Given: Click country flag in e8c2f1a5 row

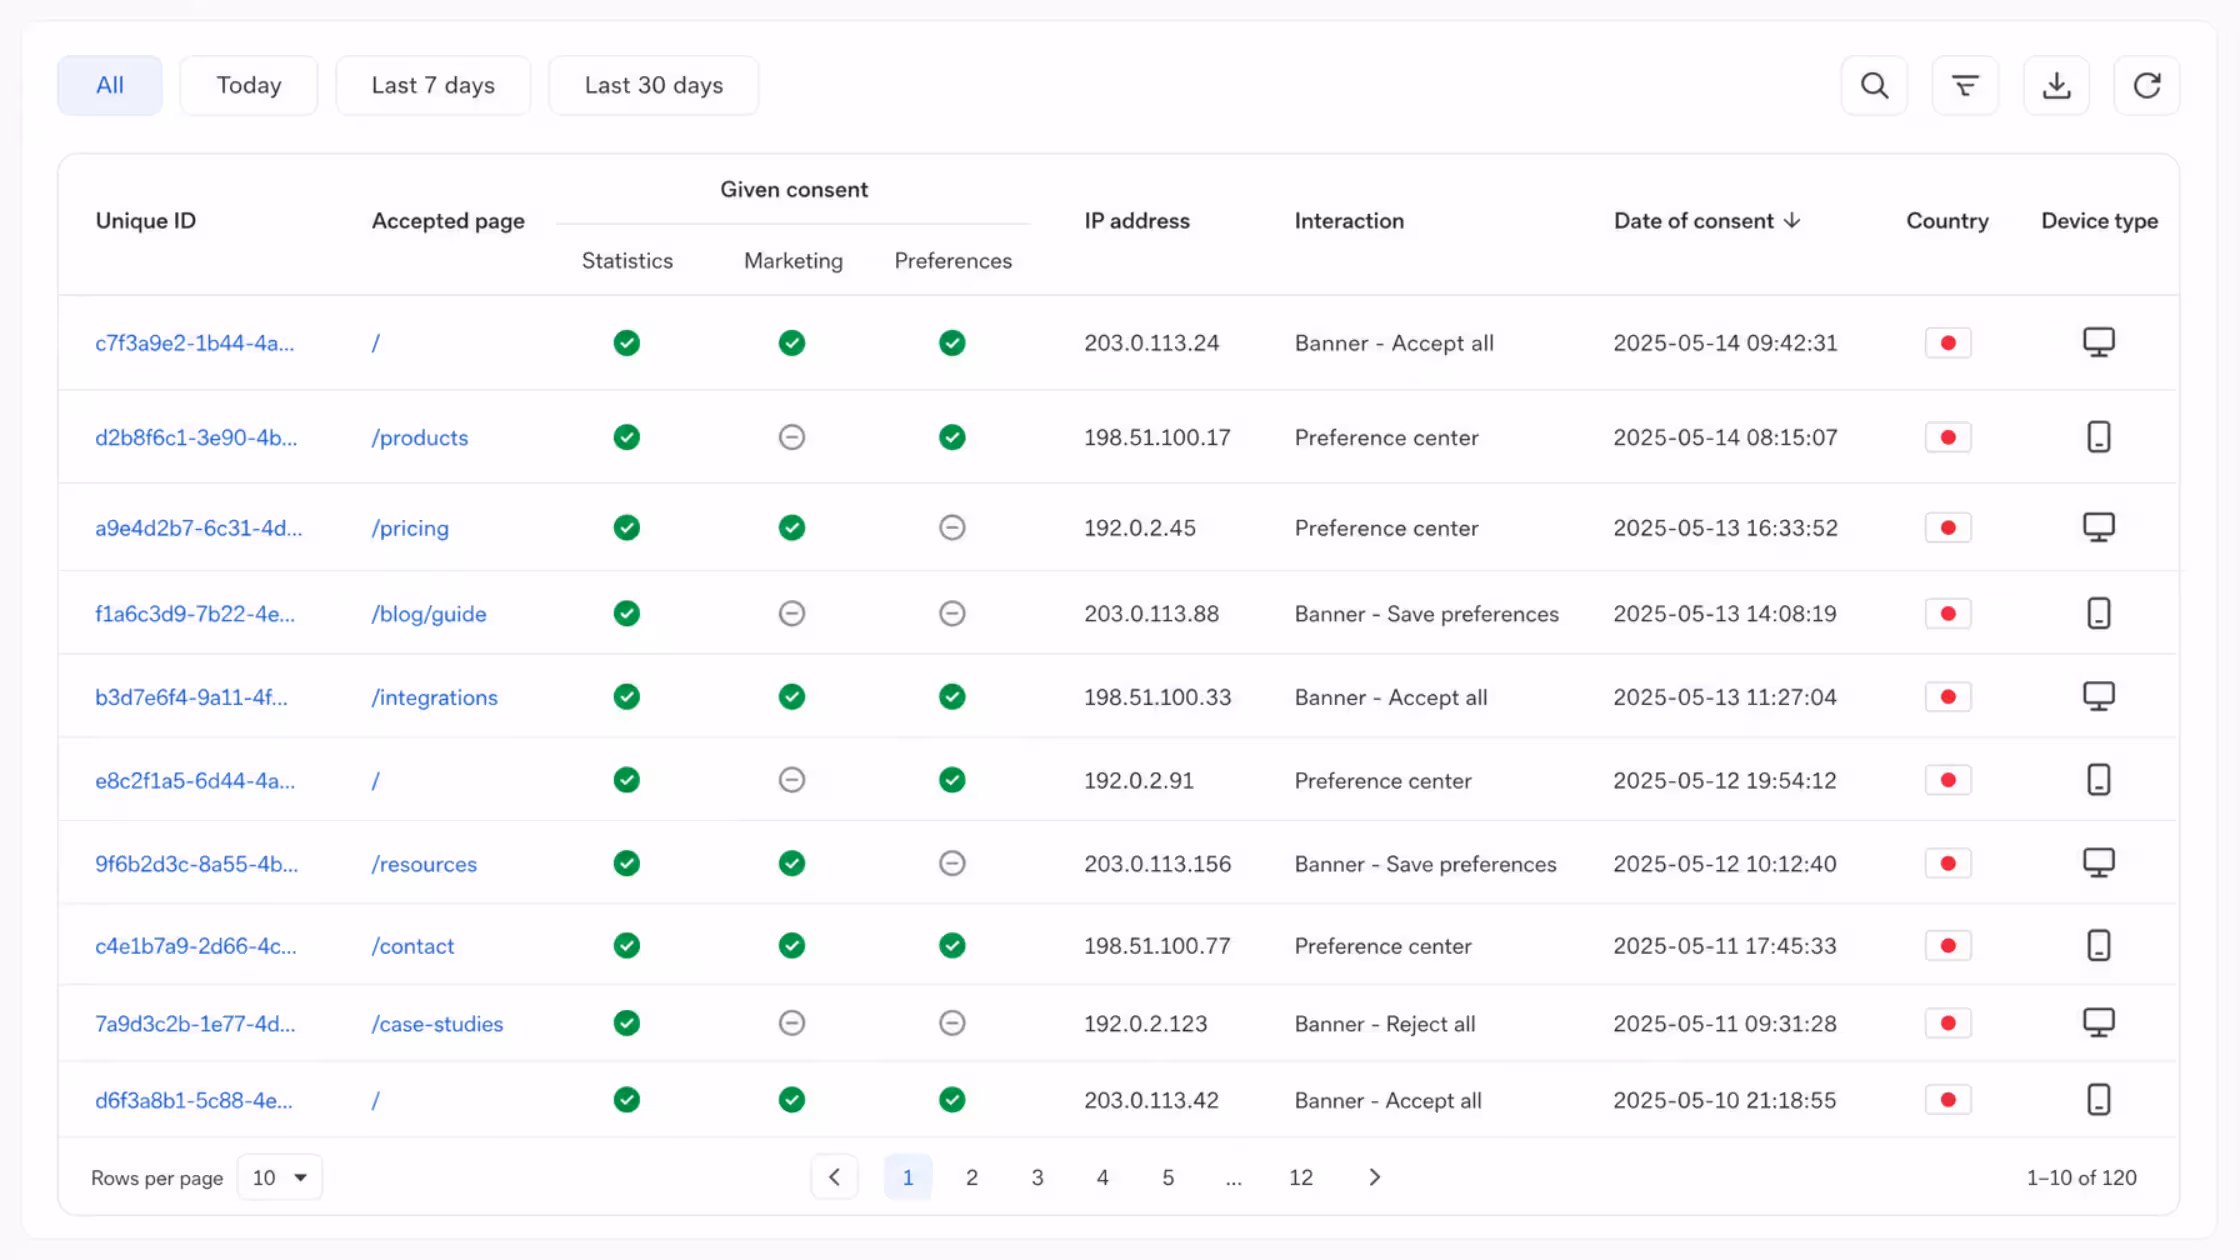Looking at the screenshot, I should (1947, 780).
